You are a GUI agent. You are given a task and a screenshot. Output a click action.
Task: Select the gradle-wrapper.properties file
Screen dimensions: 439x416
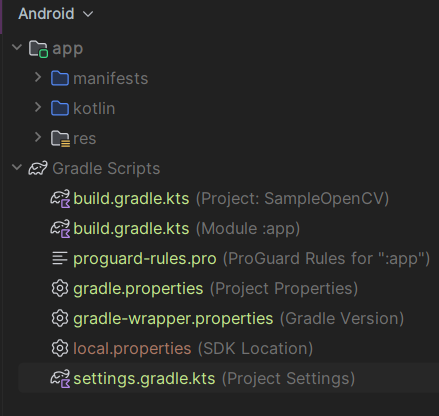click(173, 319)
